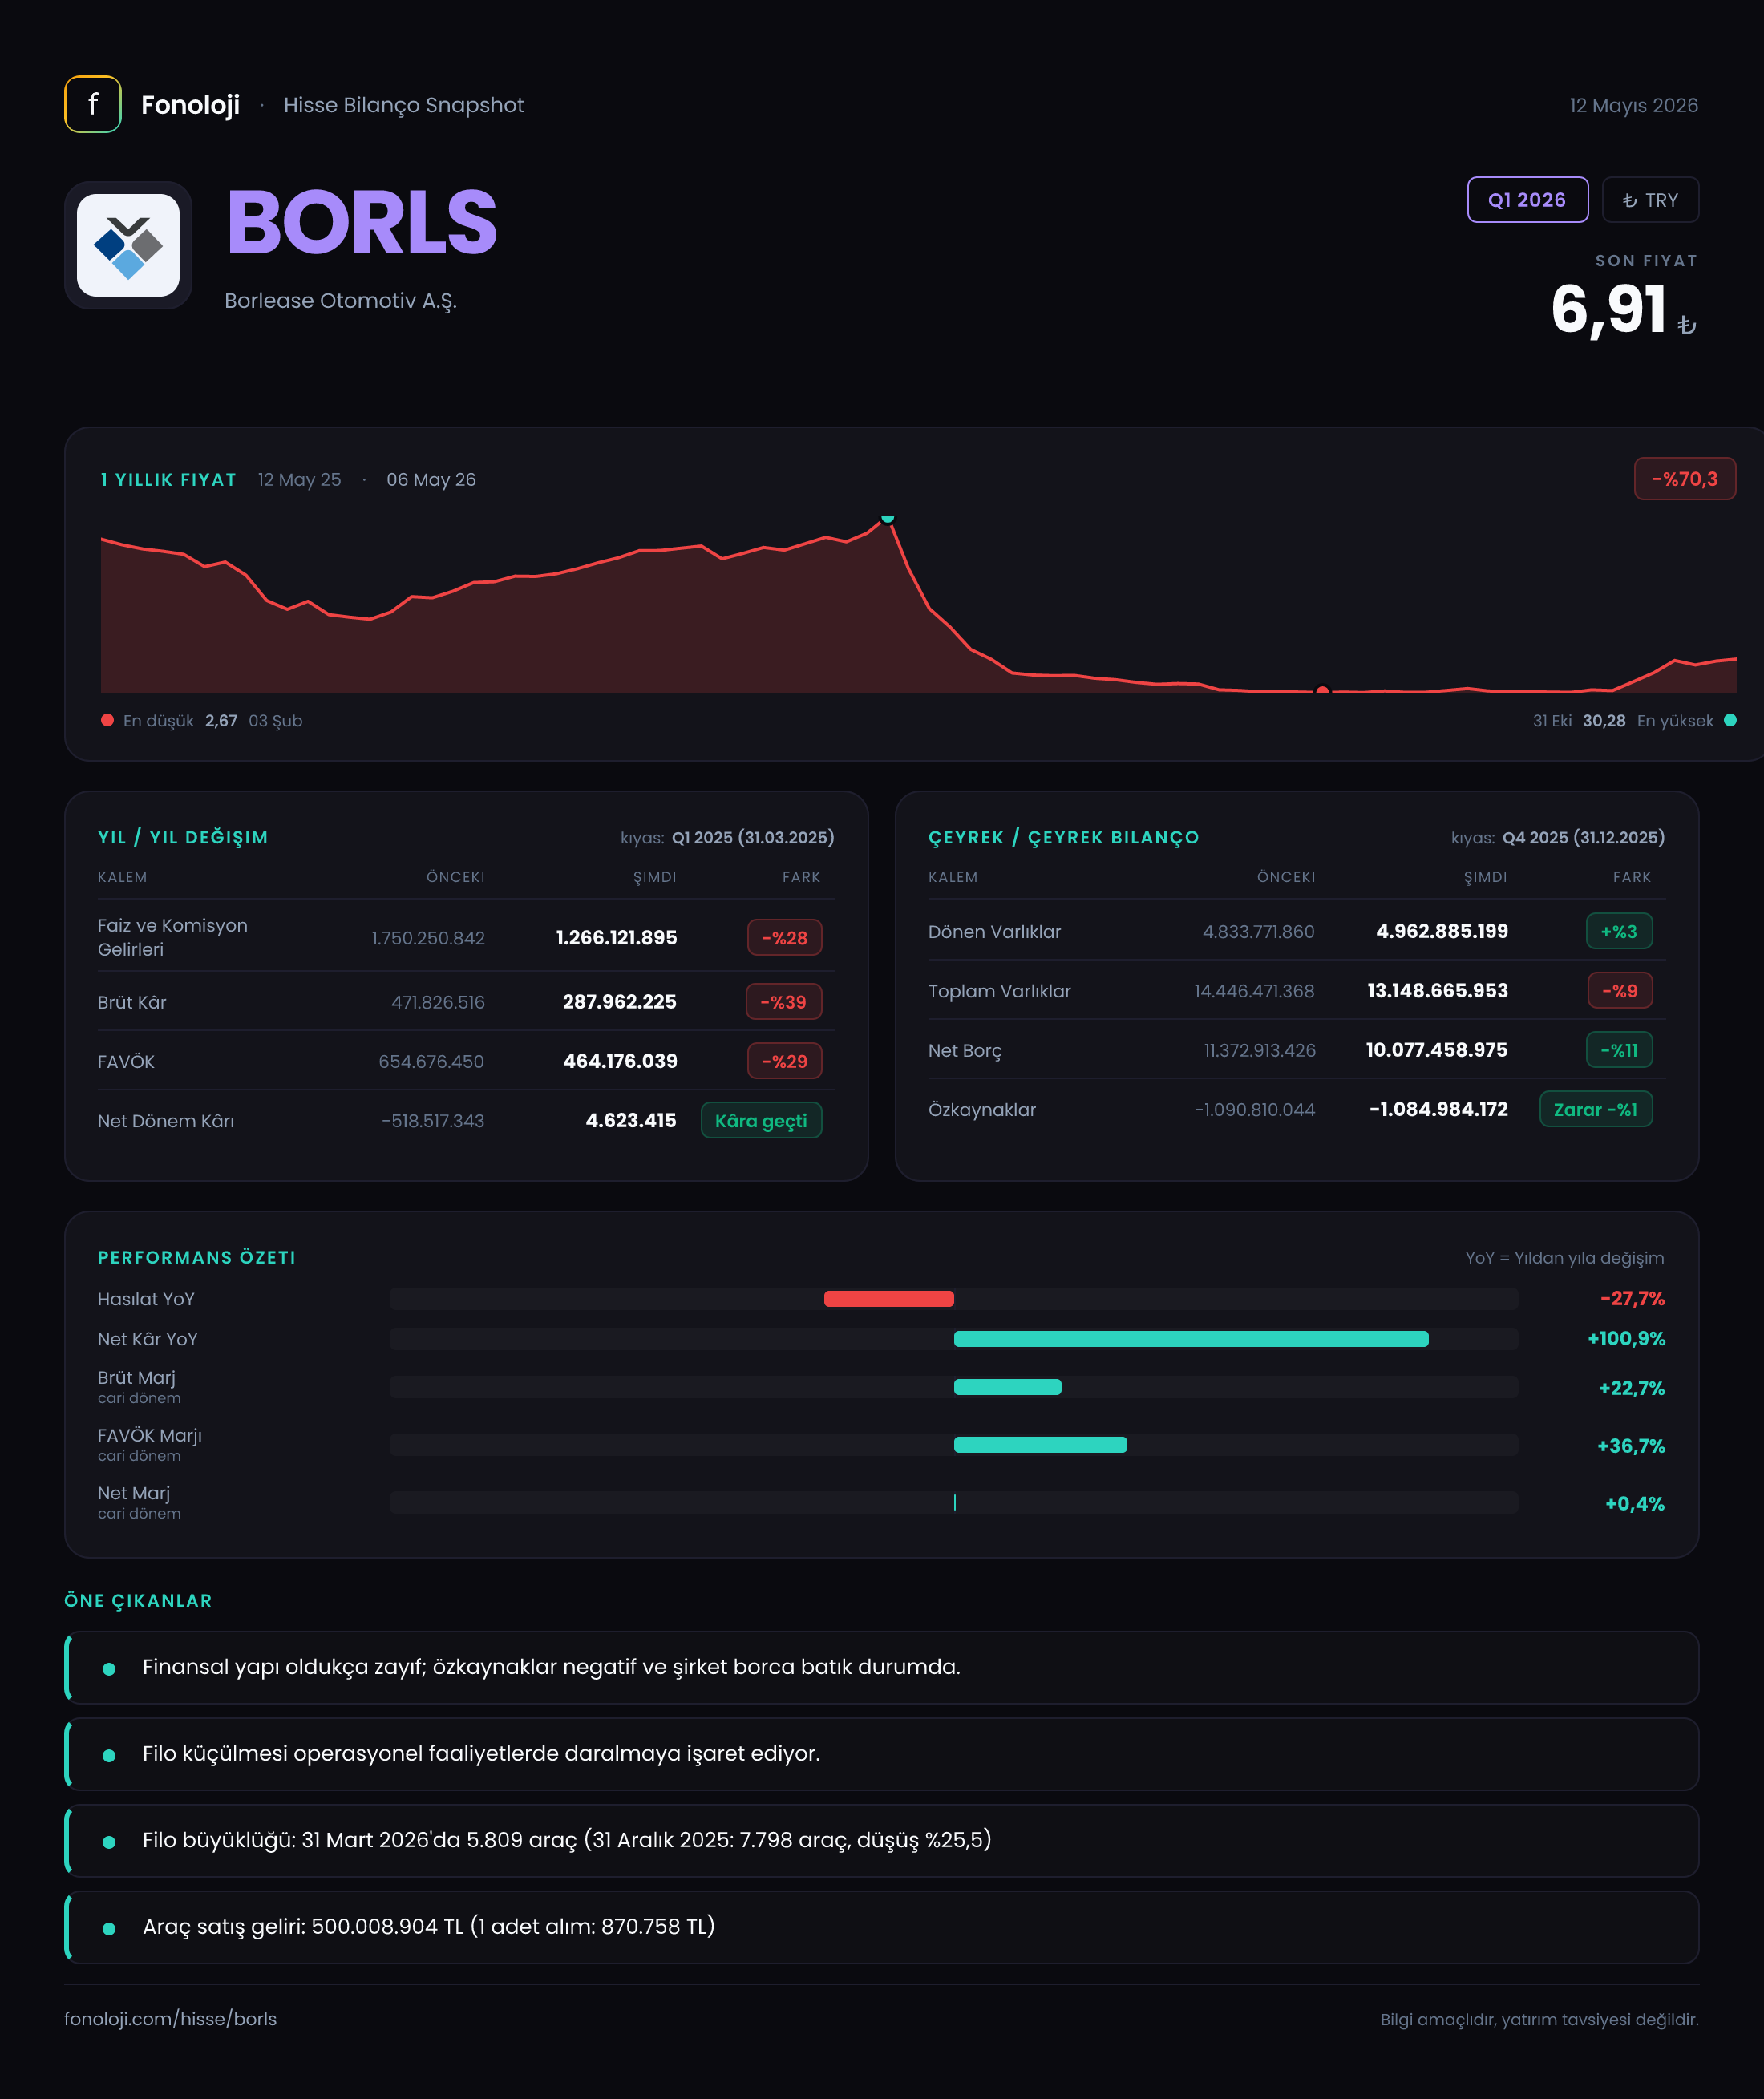
Task: Click the 4.623.415 Net Dönem Kârı value
Action: click(x=631, y=1121)
